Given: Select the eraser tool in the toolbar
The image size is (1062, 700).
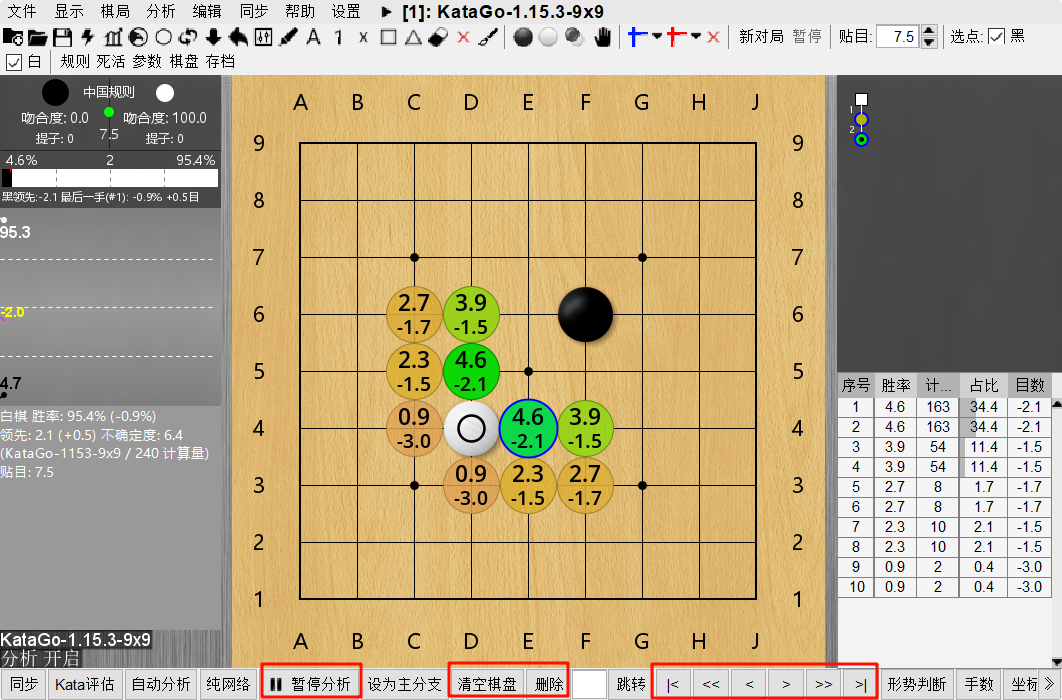Looking at the screenshot, I should (438, 37).
